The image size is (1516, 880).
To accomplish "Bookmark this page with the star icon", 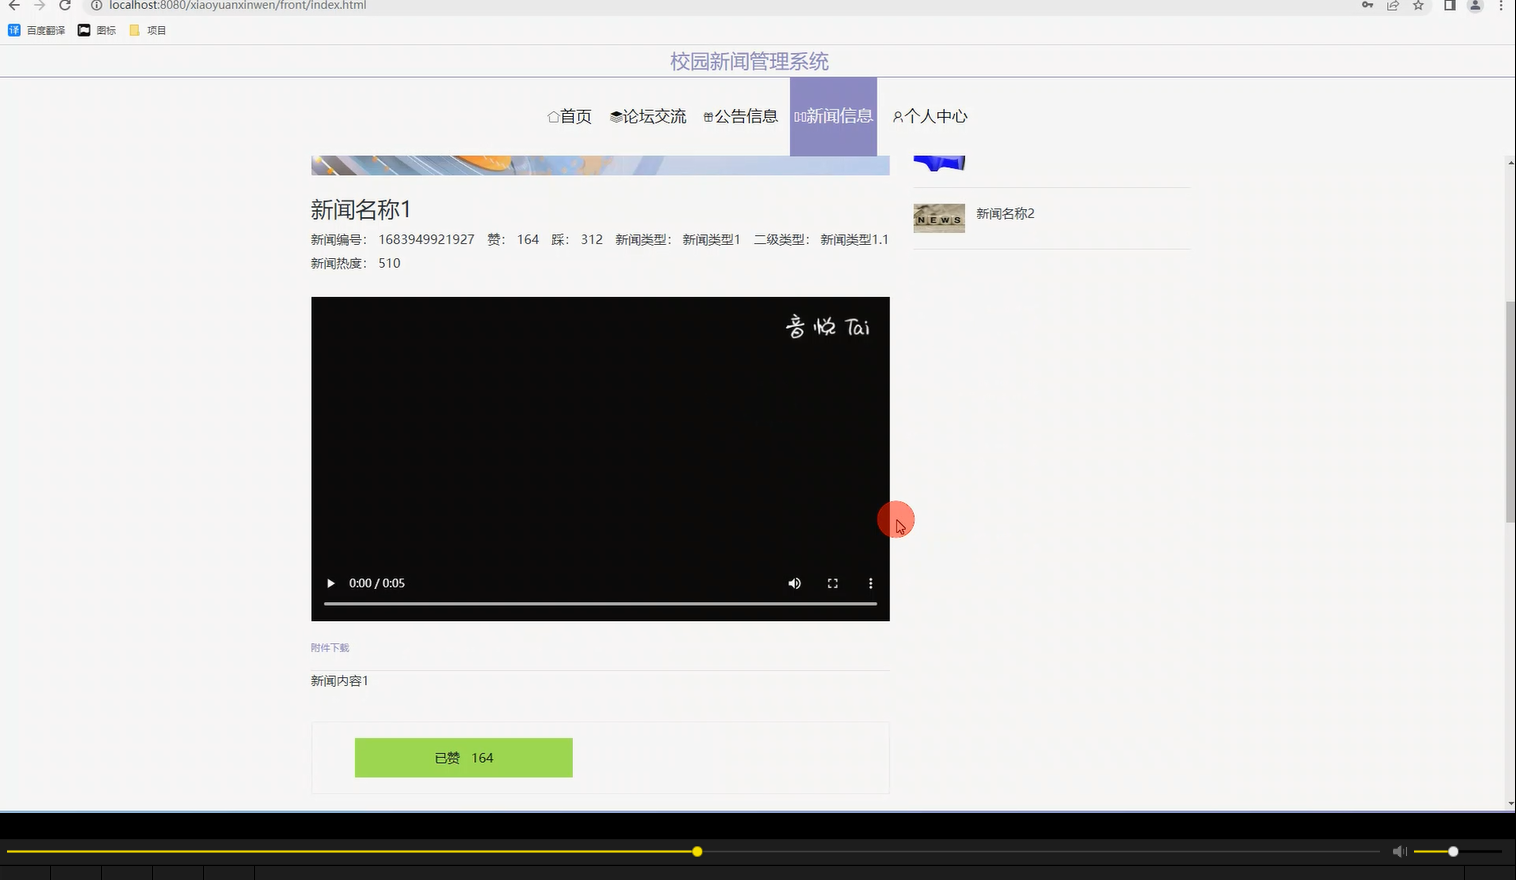I will coord(1417,6).
